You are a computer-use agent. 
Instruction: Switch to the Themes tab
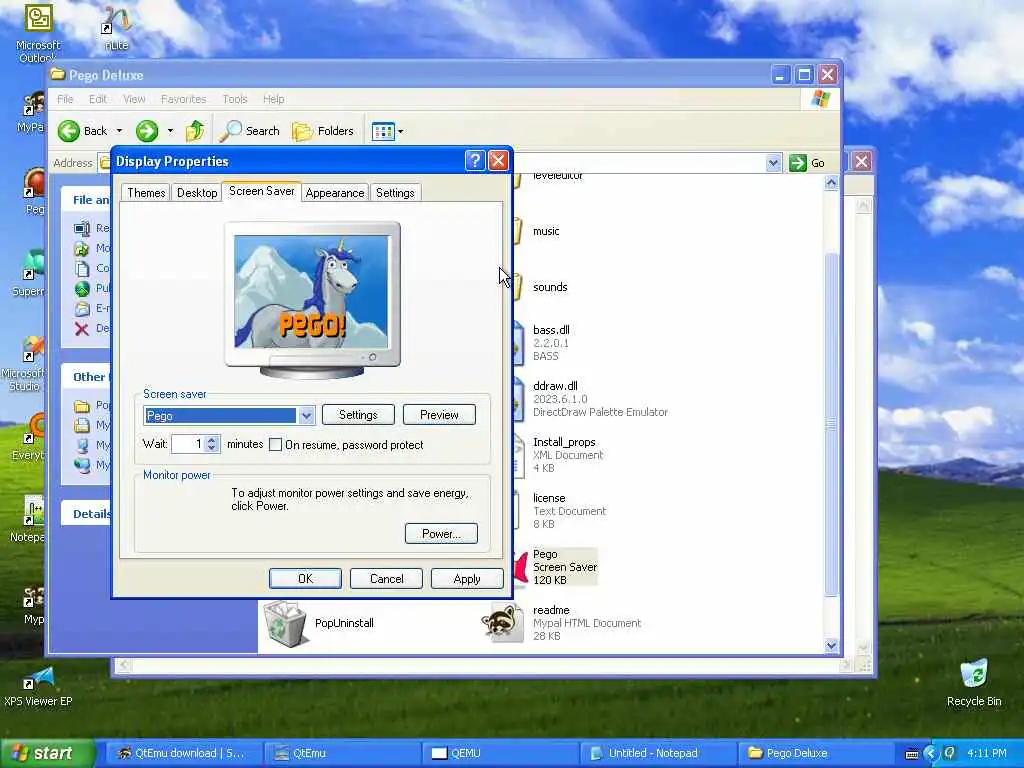tap(146, 193)
